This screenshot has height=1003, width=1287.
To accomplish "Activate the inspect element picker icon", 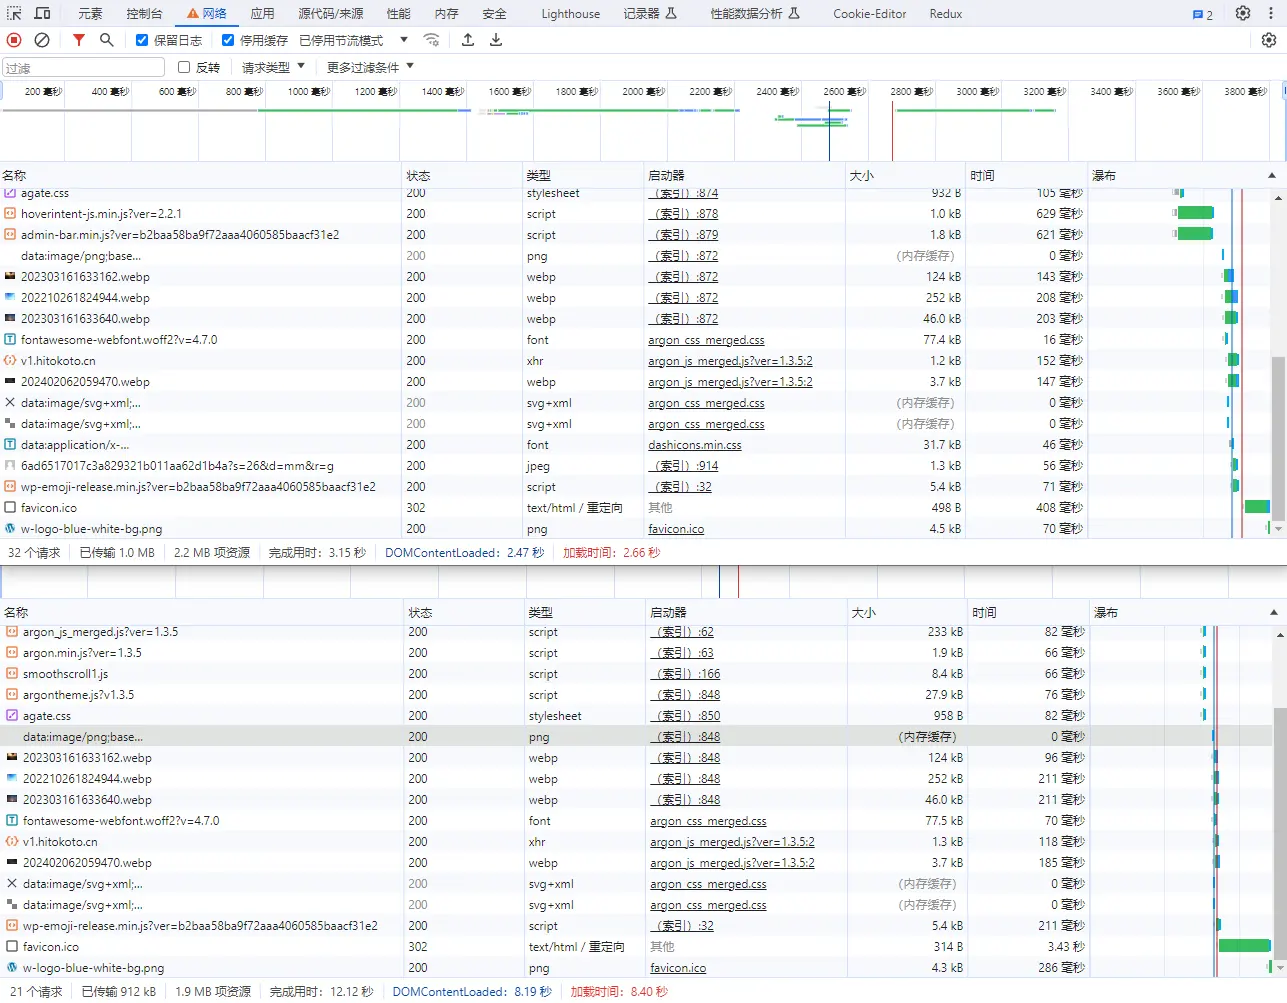I will click(14, 13).
